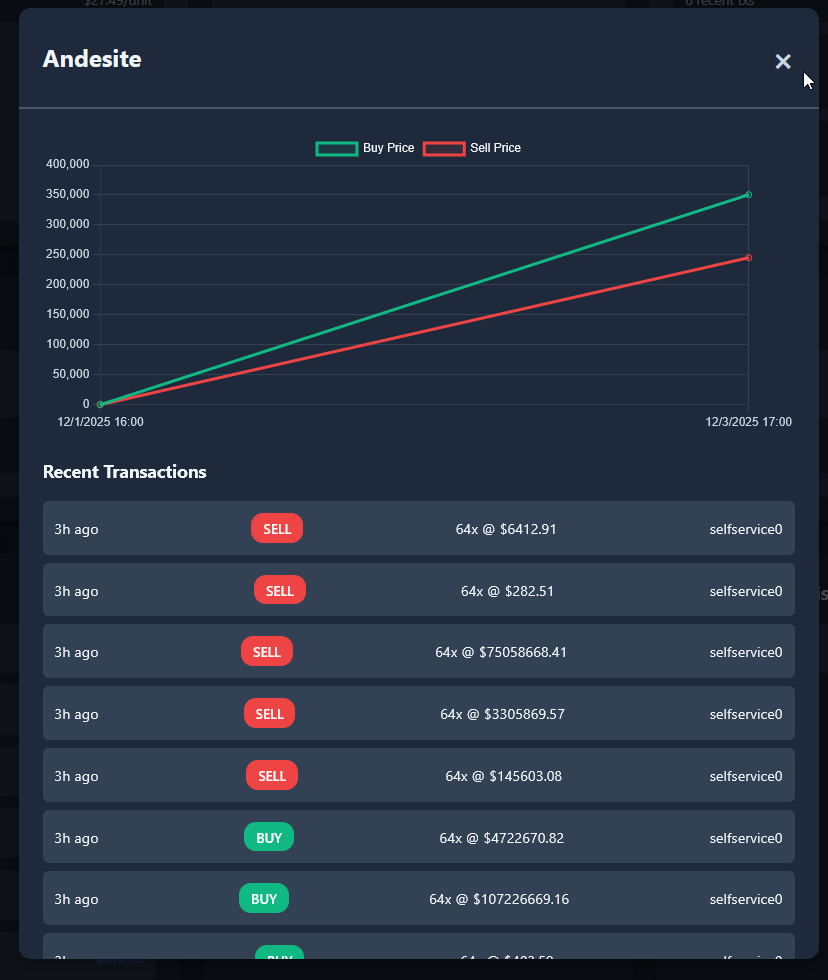The width and height of the screenshot is (828, 980).
Task: Close the Andesite details modal
Action: (x=783, y=62)
